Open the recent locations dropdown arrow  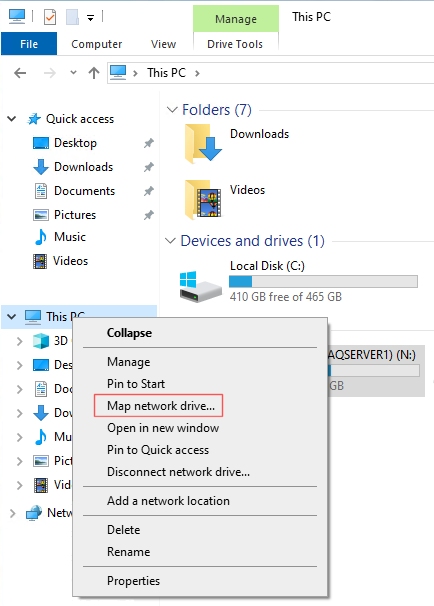(73, 73)
